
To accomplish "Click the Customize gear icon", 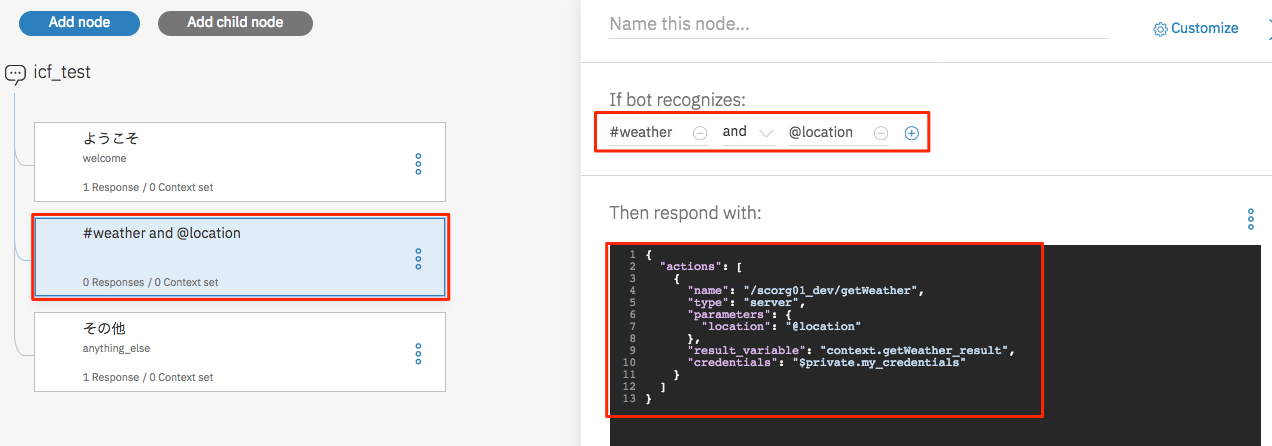I will (x=1160, y=29).
